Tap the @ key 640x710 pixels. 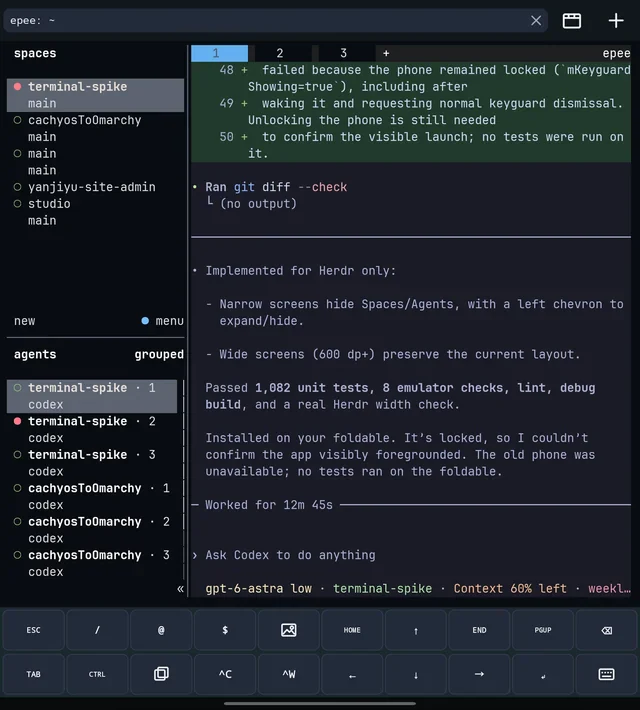[161, 630]
